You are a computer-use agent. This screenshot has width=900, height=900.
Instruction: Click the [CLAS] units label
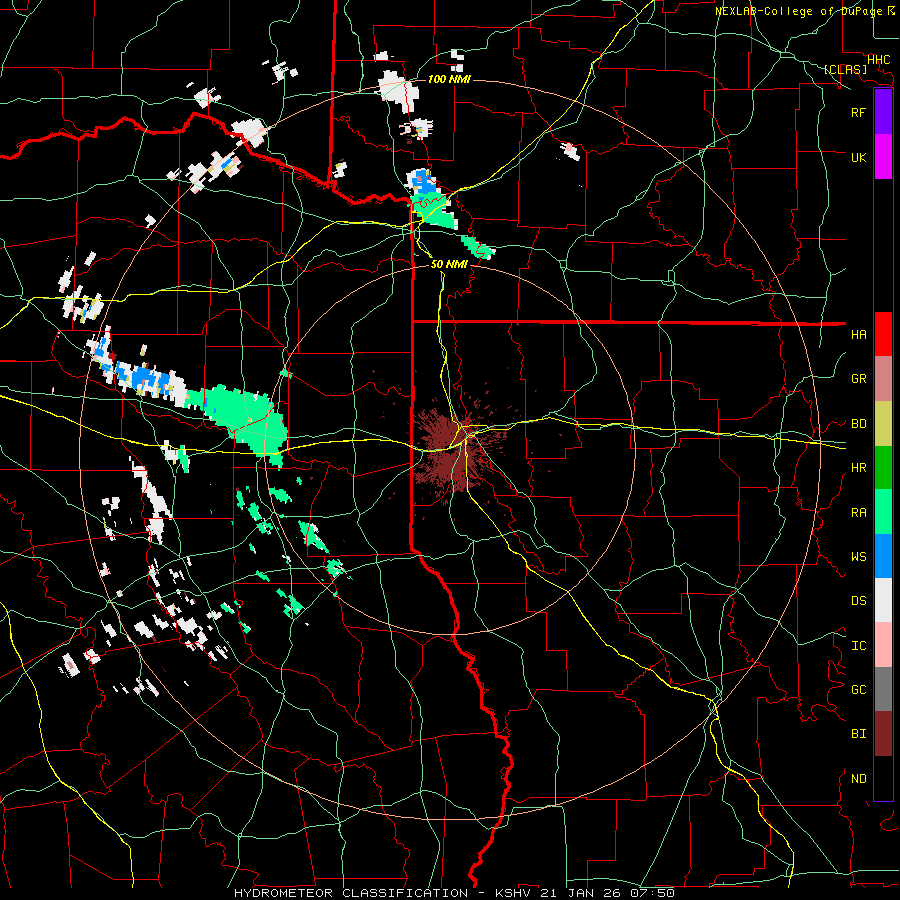point(845,70)
